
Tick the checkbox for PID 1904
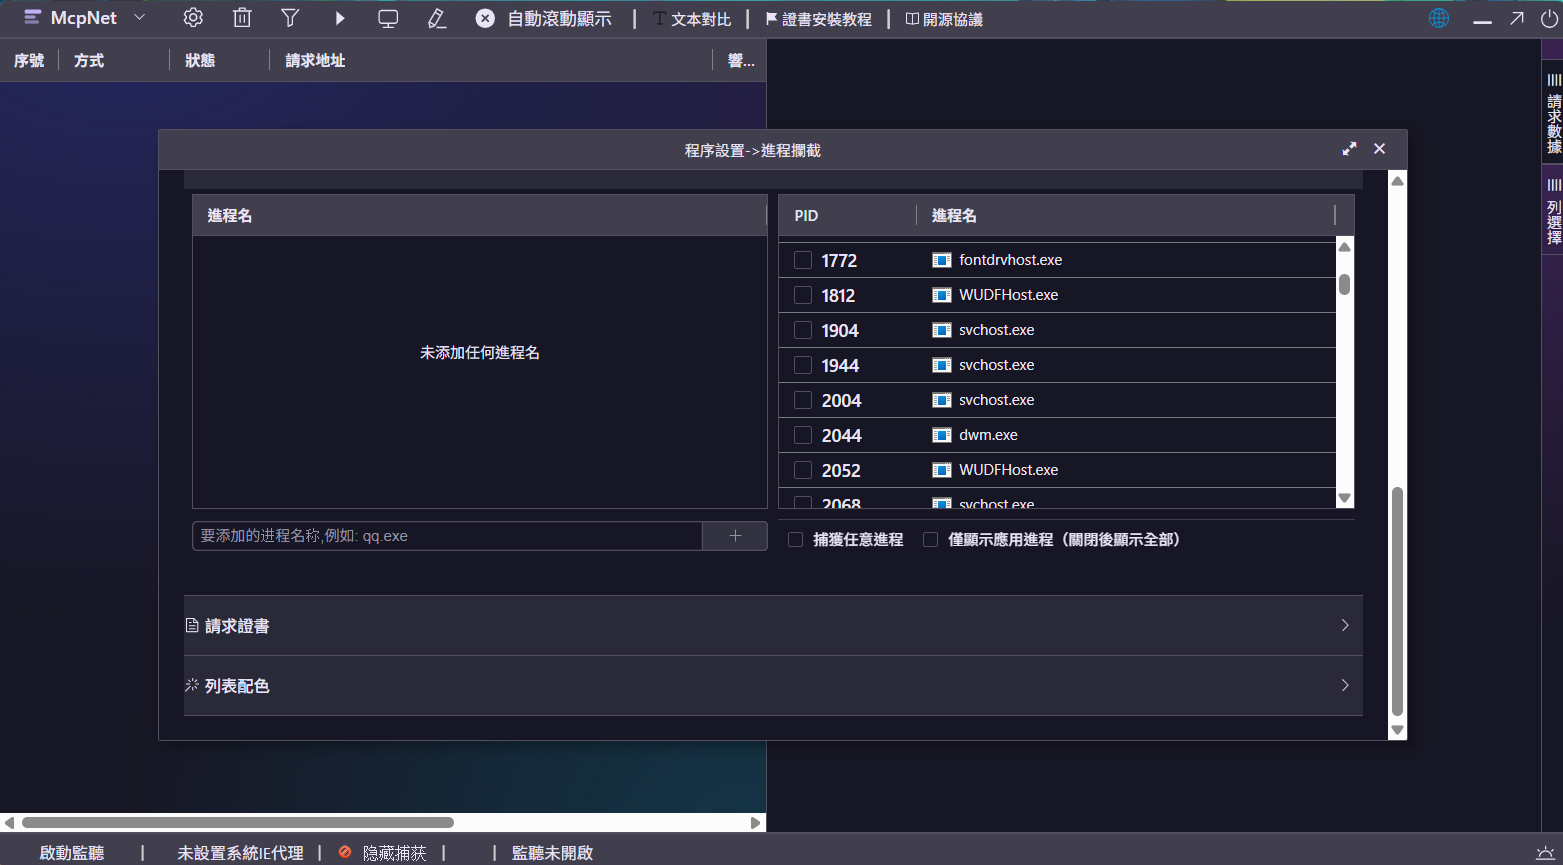802,330
